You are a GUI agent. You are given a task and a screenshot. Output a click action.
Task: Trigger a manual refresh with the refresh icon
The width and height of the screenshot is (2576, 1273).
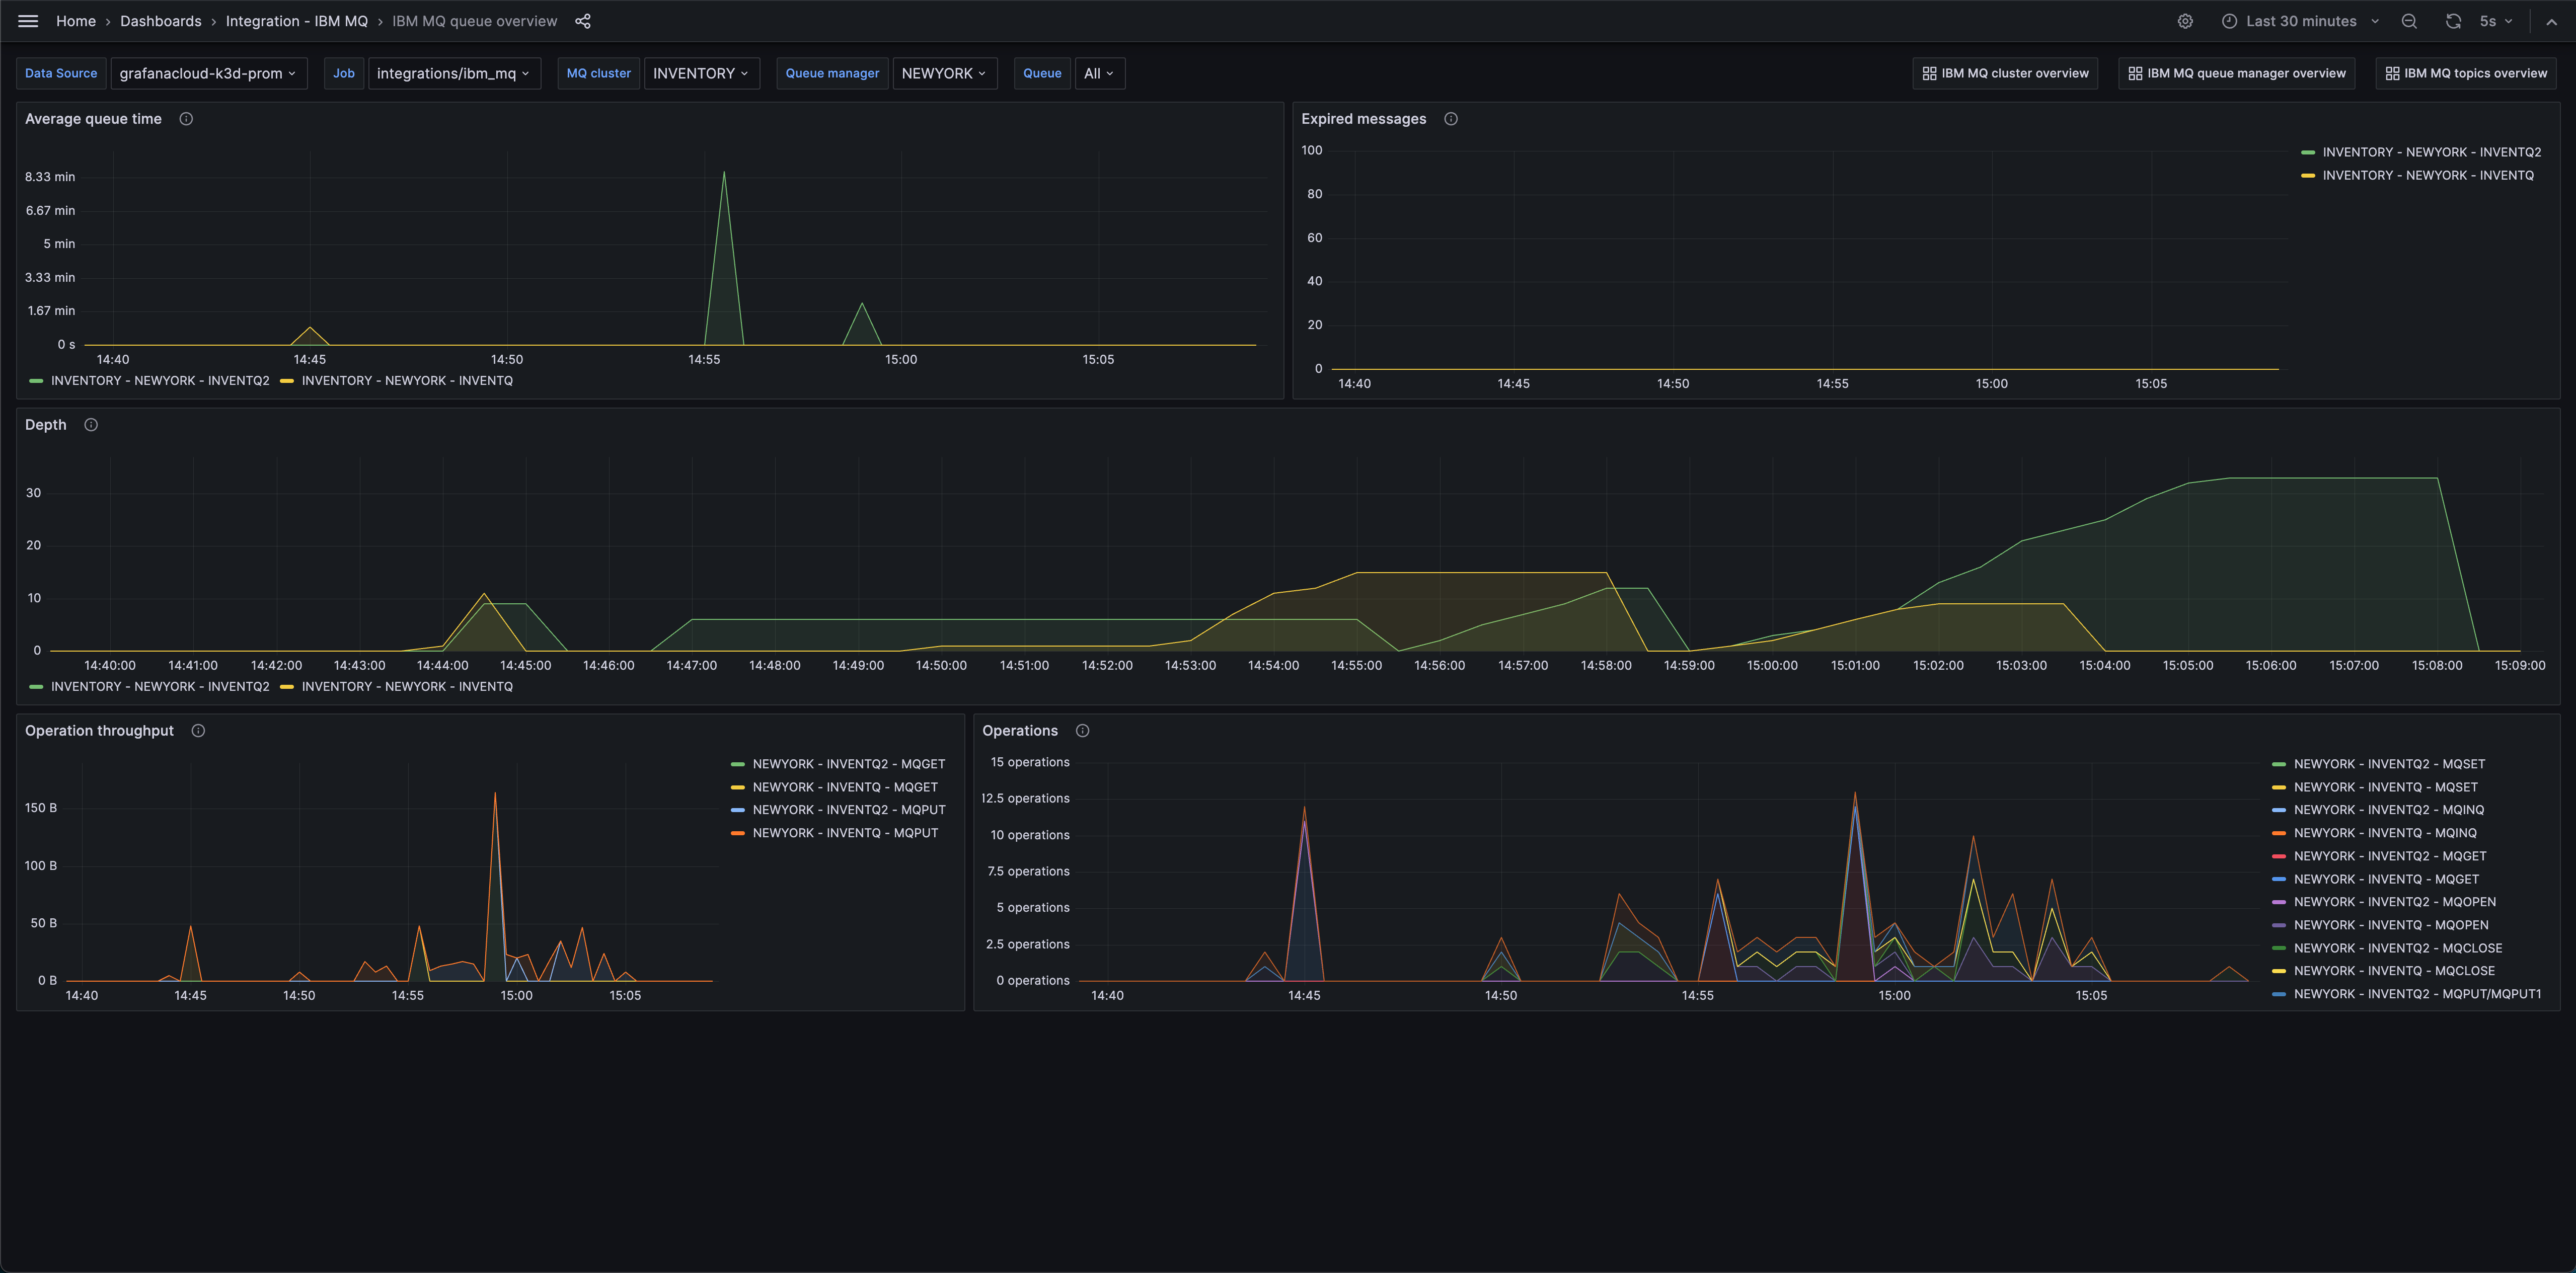click(2453, 21)
